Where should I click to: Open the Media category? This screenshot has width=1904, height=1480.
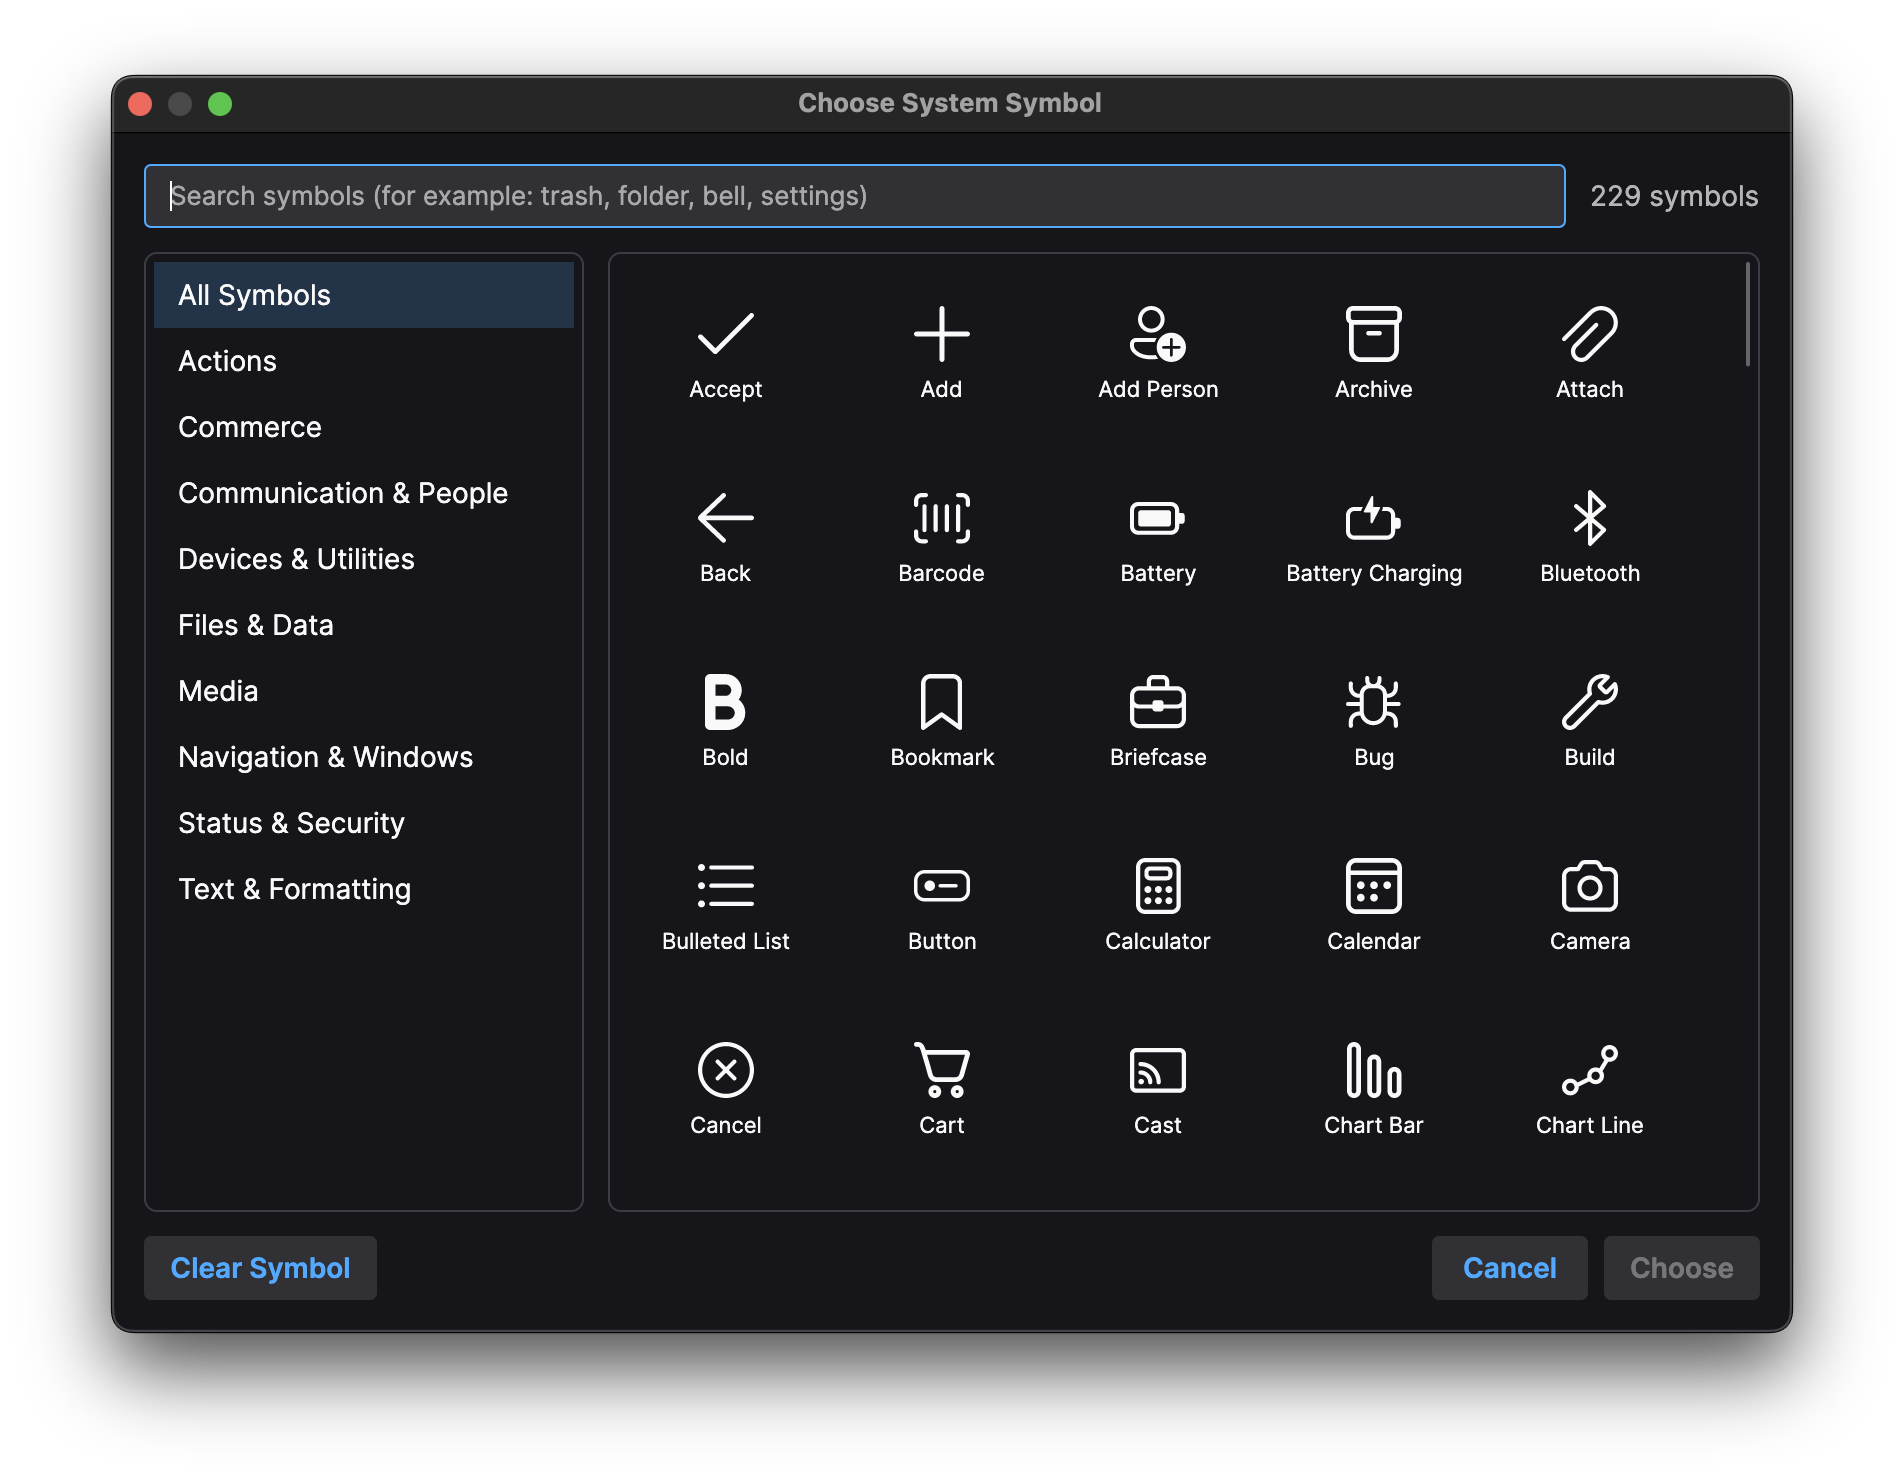pyautogui.click(x=364, y=691)
